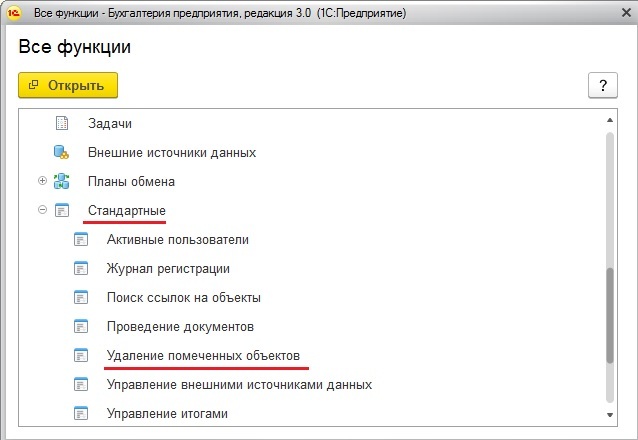Click the icon beside Управление итогами

click(81, 413)
